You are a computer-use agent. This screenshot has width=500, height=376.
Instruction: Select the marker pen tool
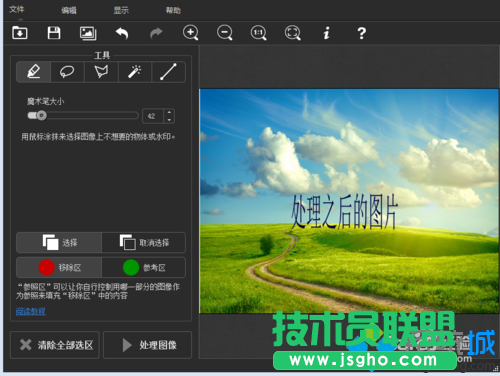coord(34,72)
